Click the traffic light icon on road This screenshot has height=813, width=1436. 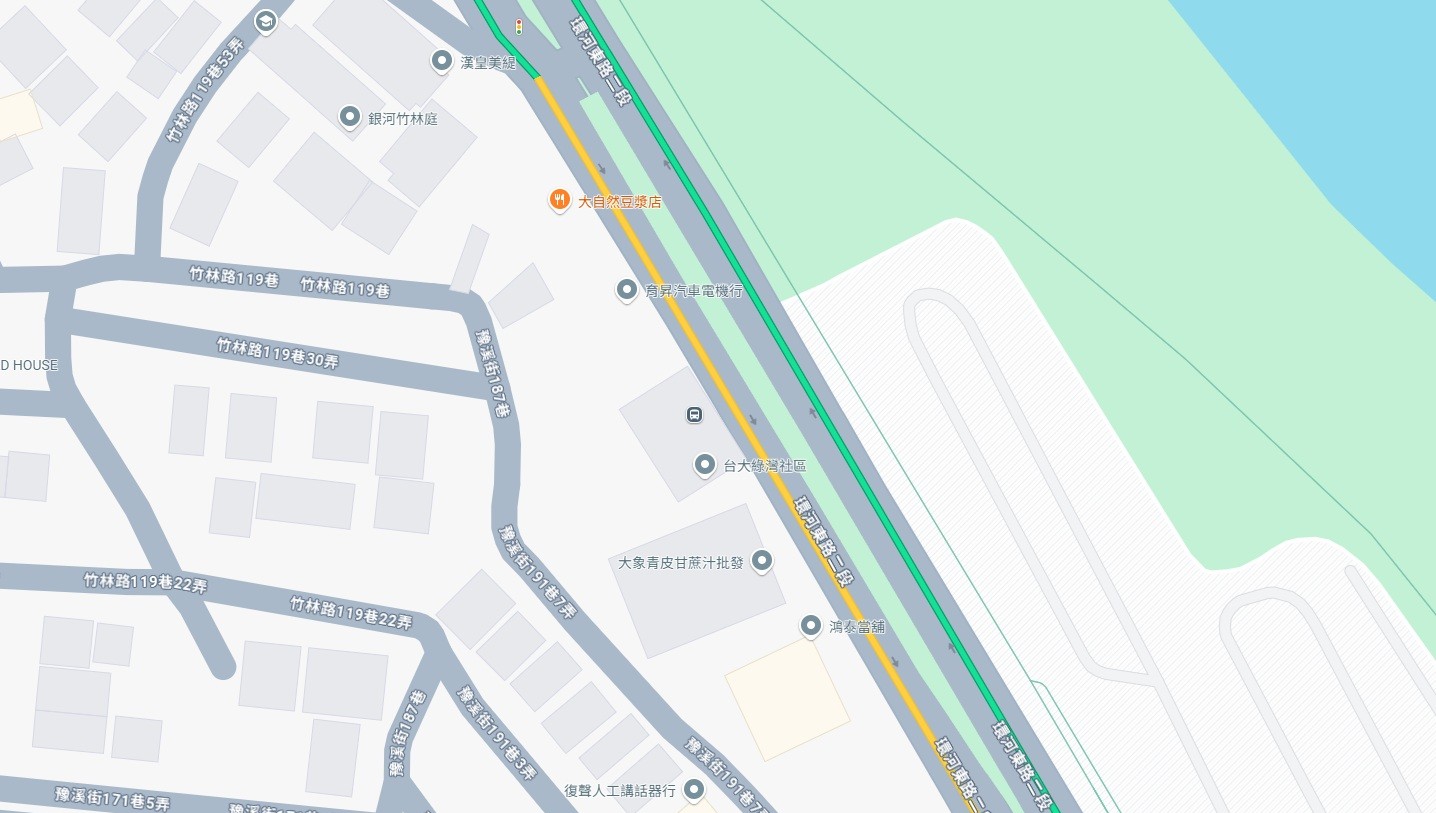[518, 26]
